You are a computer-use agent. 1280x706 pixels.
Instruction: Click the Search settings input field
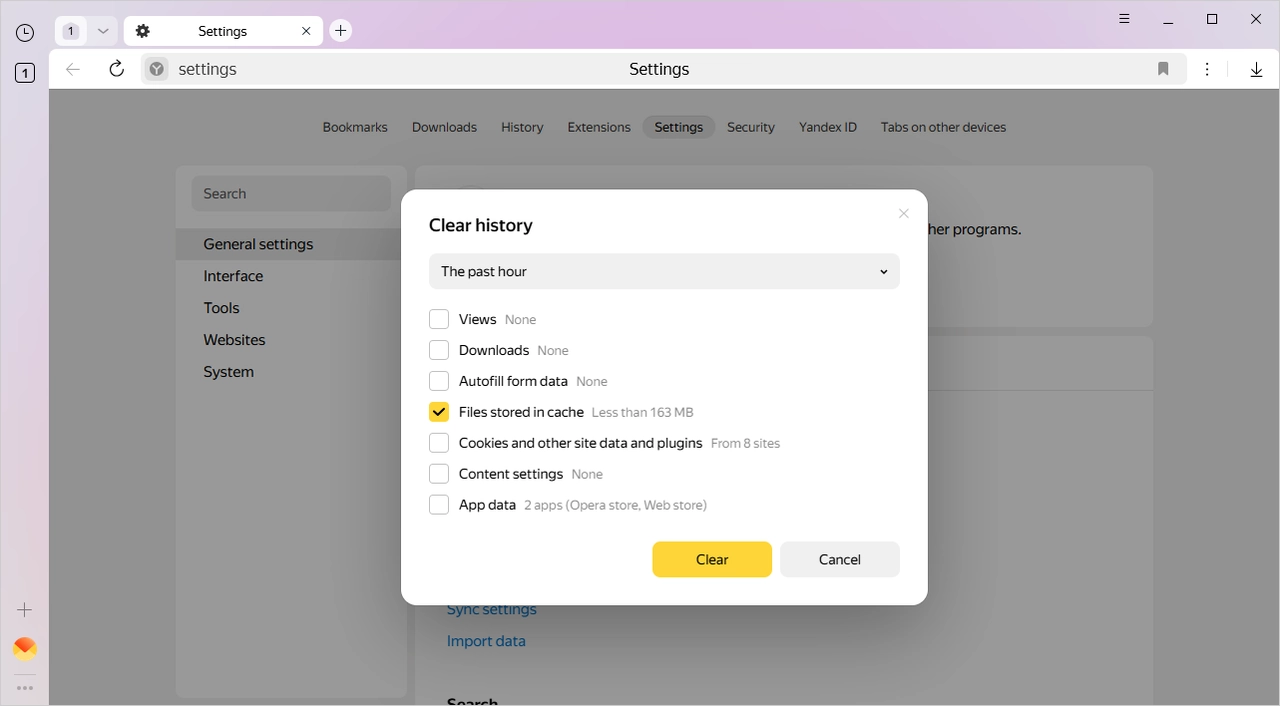(290, 193)
